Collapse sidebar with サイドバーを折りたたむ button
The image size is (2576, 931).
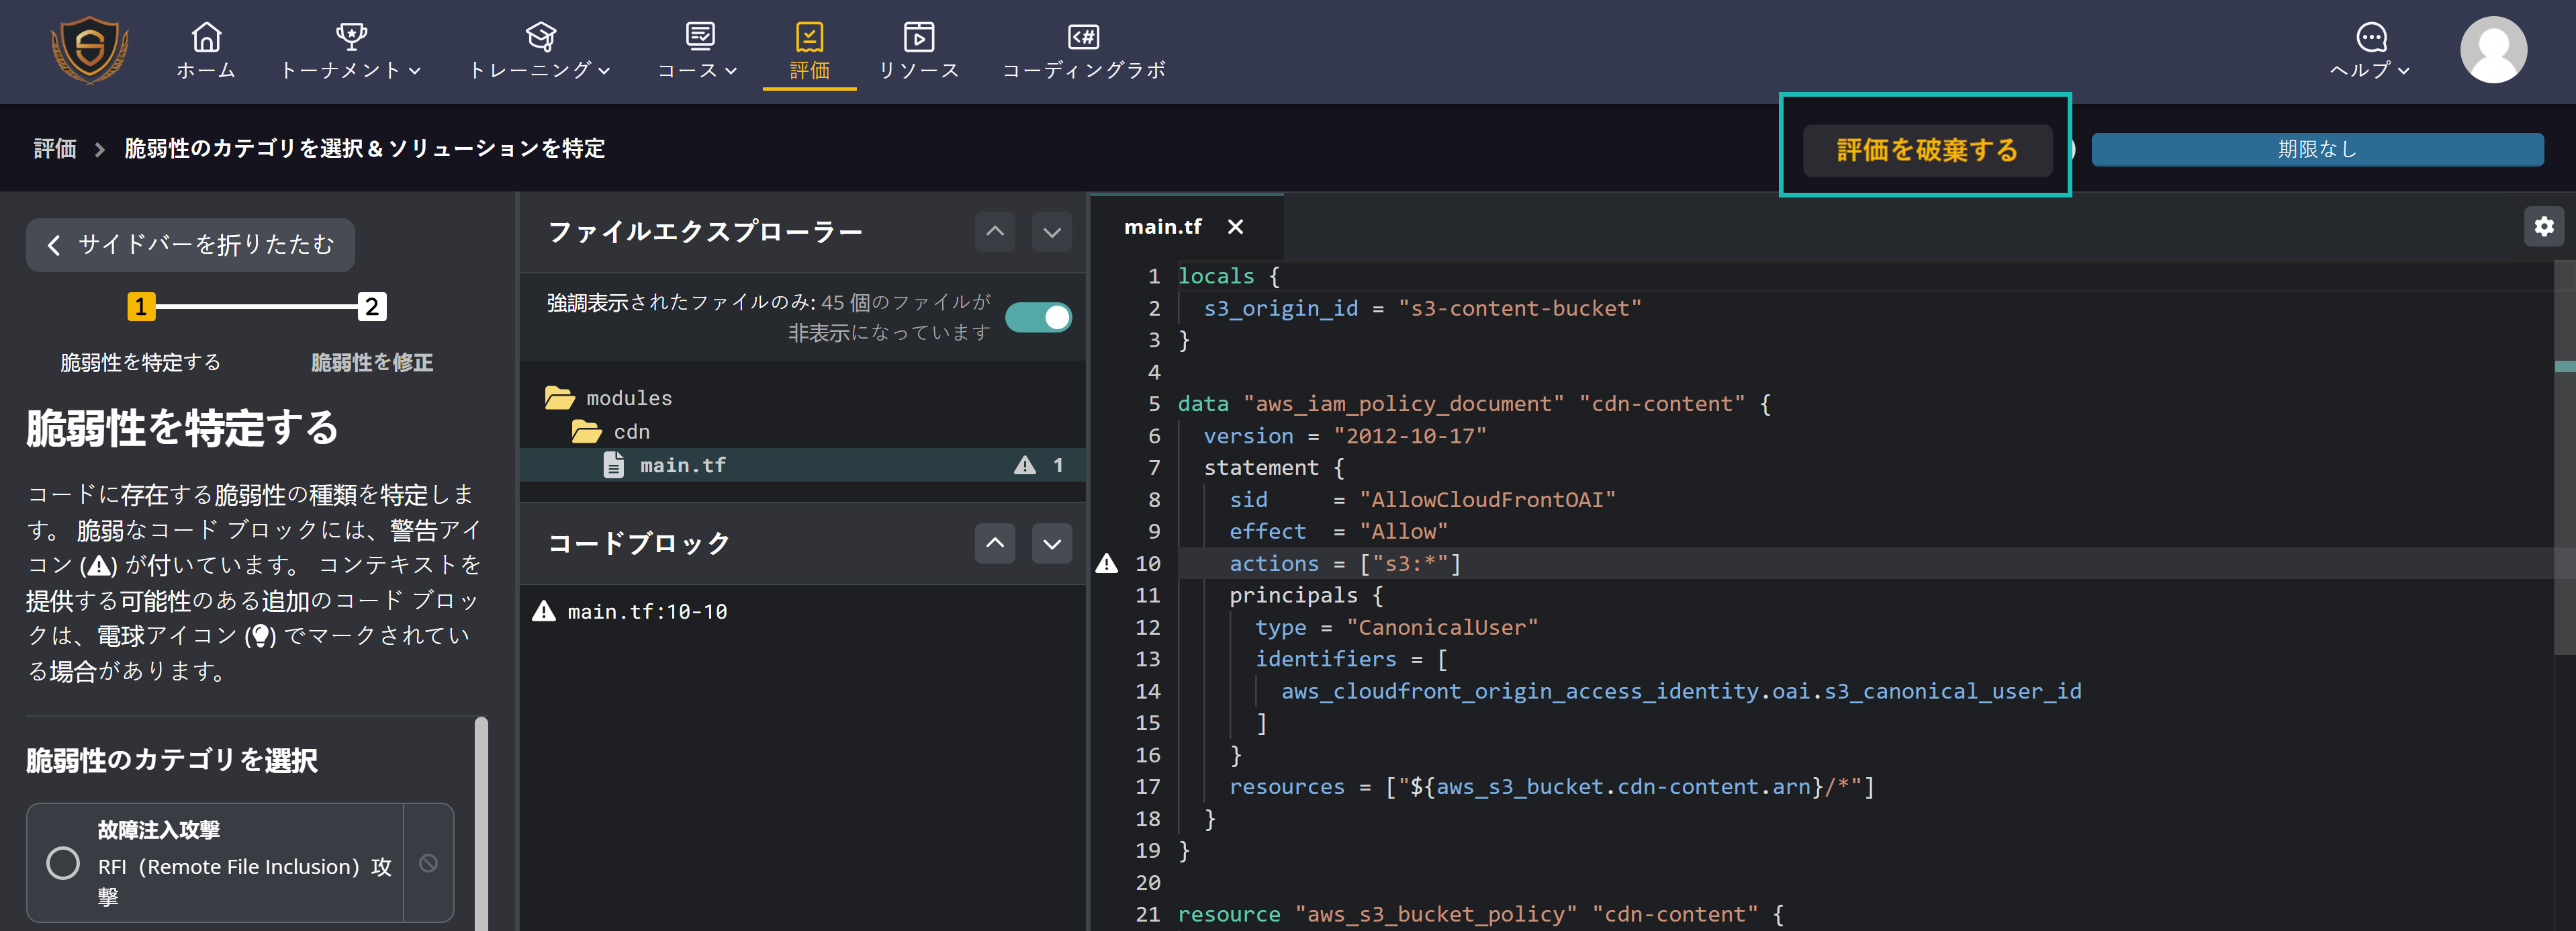[x=190, y=245]
